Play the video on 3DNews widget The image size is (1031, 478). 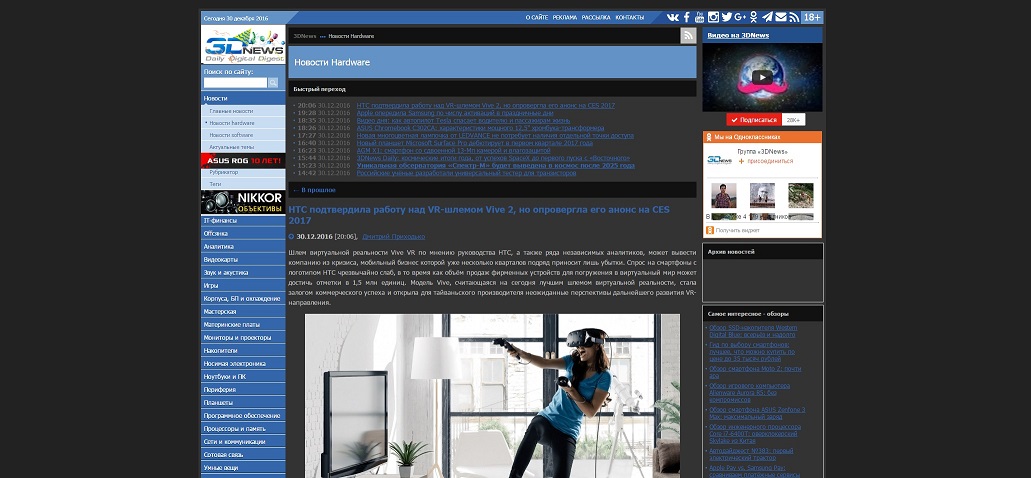pos(762,77)
